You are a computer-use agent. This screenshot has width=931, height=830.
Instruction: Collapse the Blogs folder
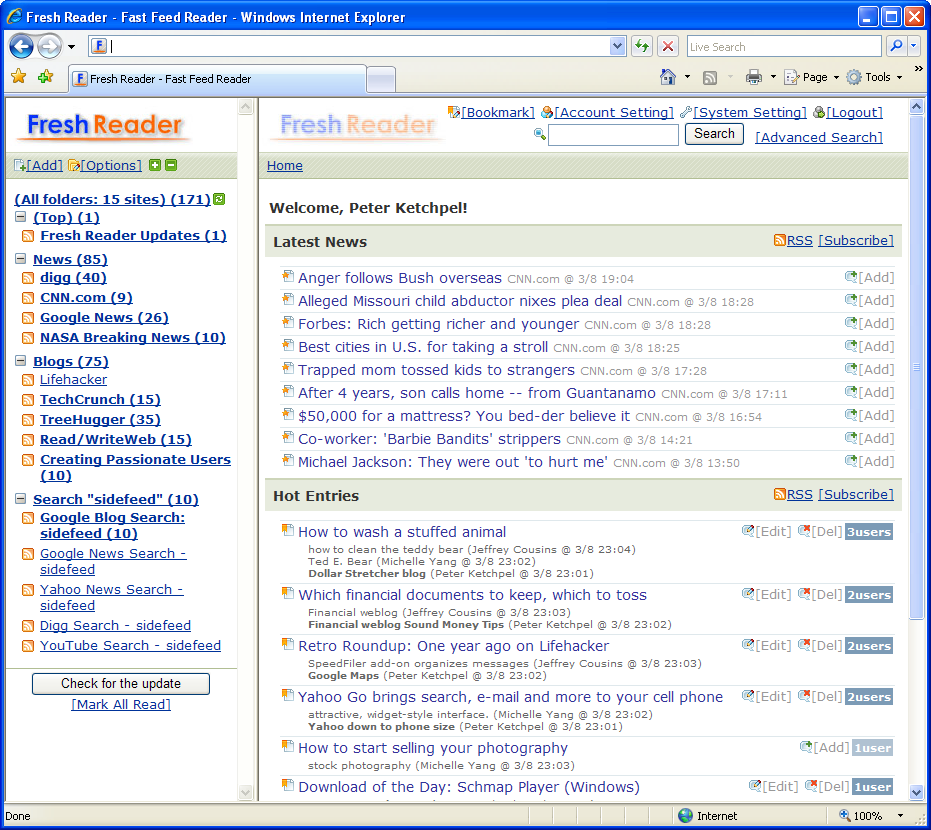click(21, 360)
